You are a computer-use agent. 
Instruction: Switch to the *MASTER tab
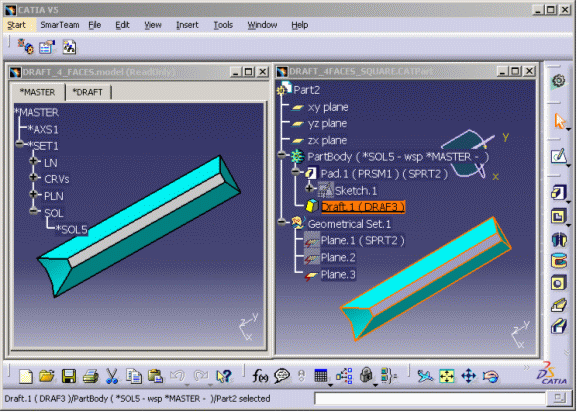[x=38, y=92]
